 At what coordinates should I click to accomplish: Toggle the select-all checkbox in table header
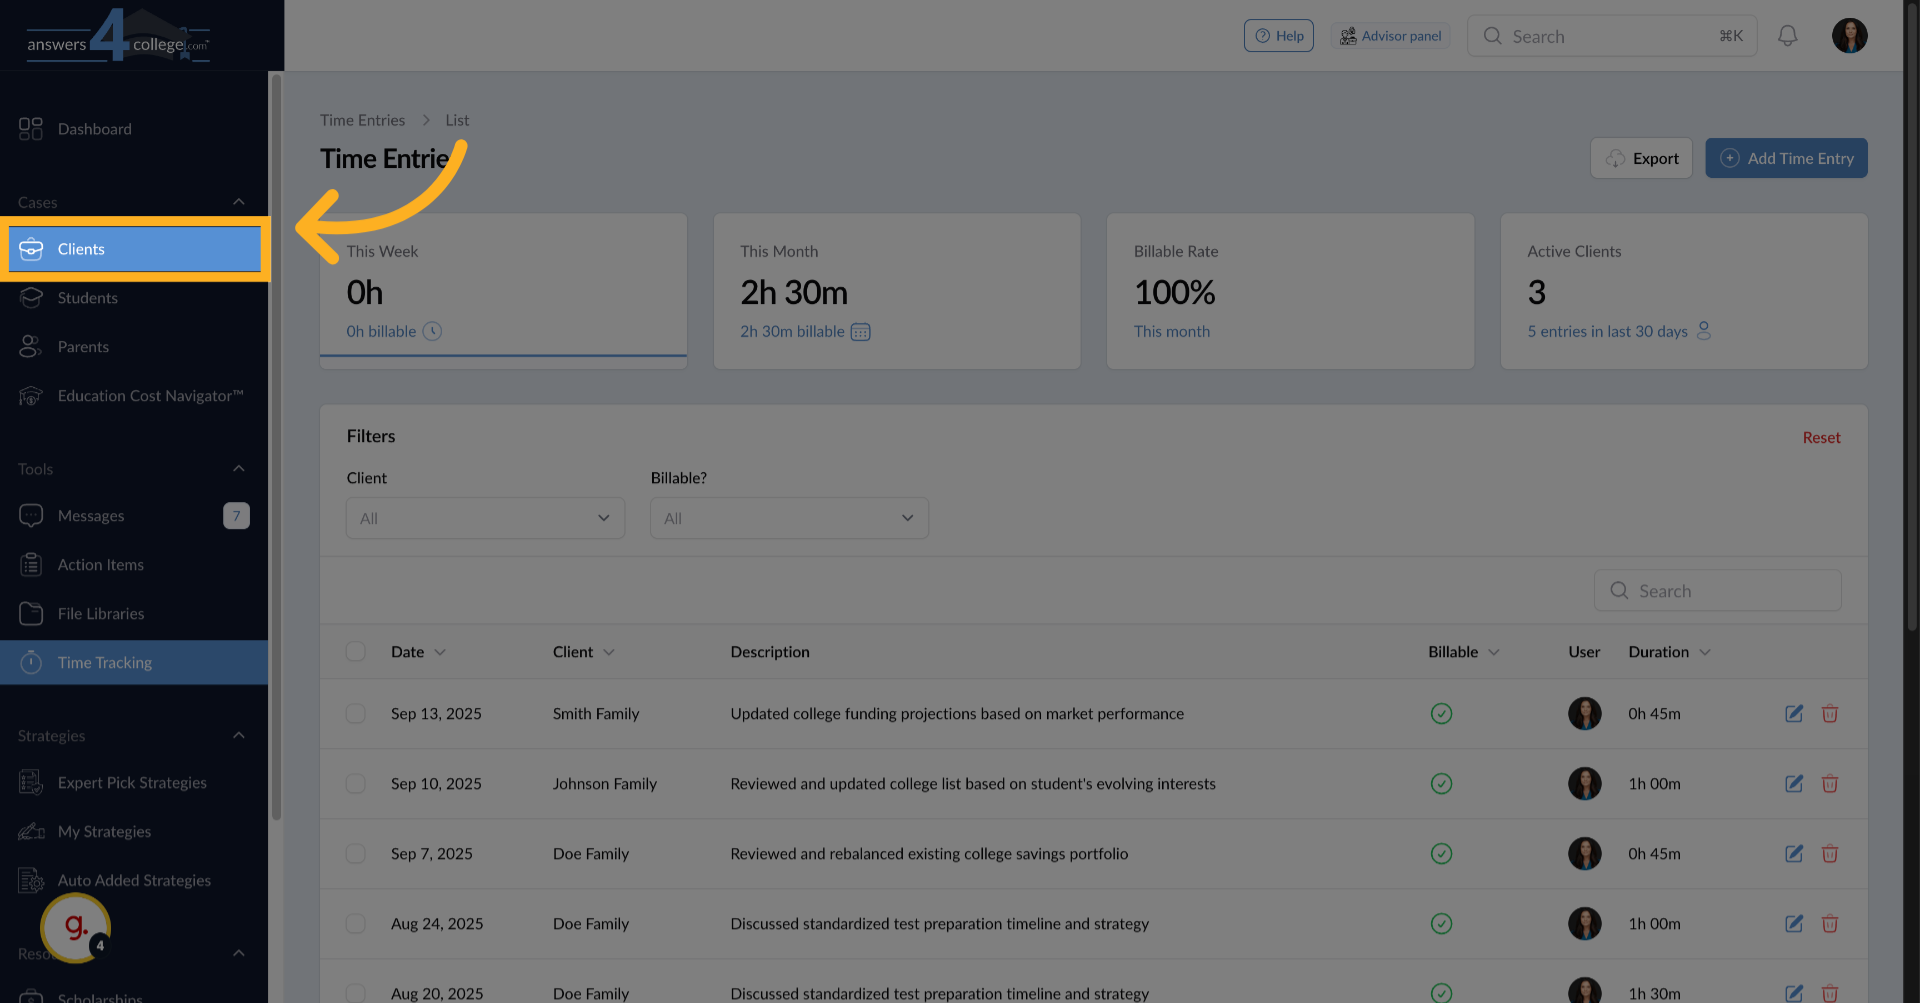(356, 652)
